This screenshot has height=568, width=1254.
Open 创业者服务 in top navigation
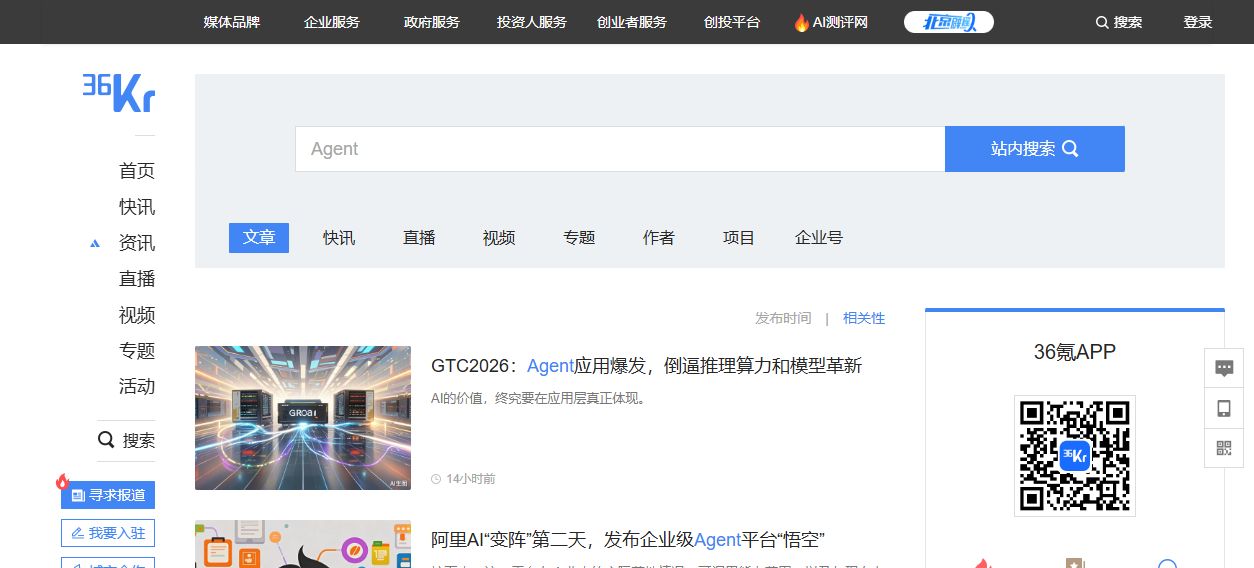click(632, 22)
